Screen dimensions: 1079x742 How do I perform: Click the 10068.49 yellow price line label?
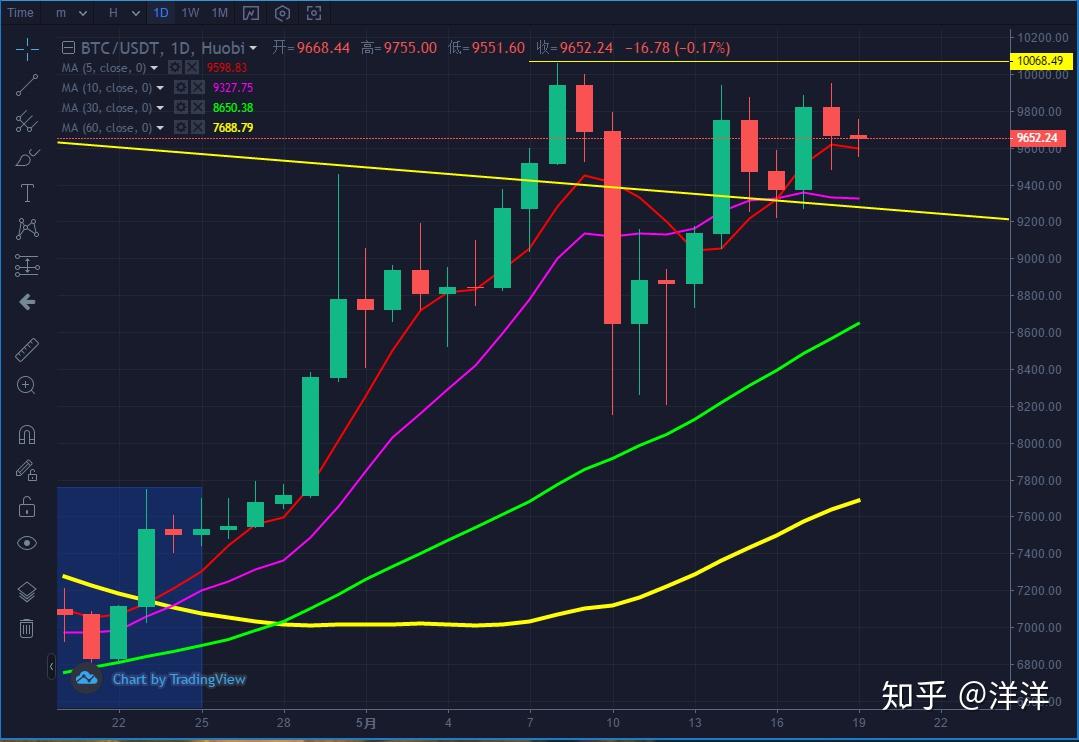pos(1040,61)
